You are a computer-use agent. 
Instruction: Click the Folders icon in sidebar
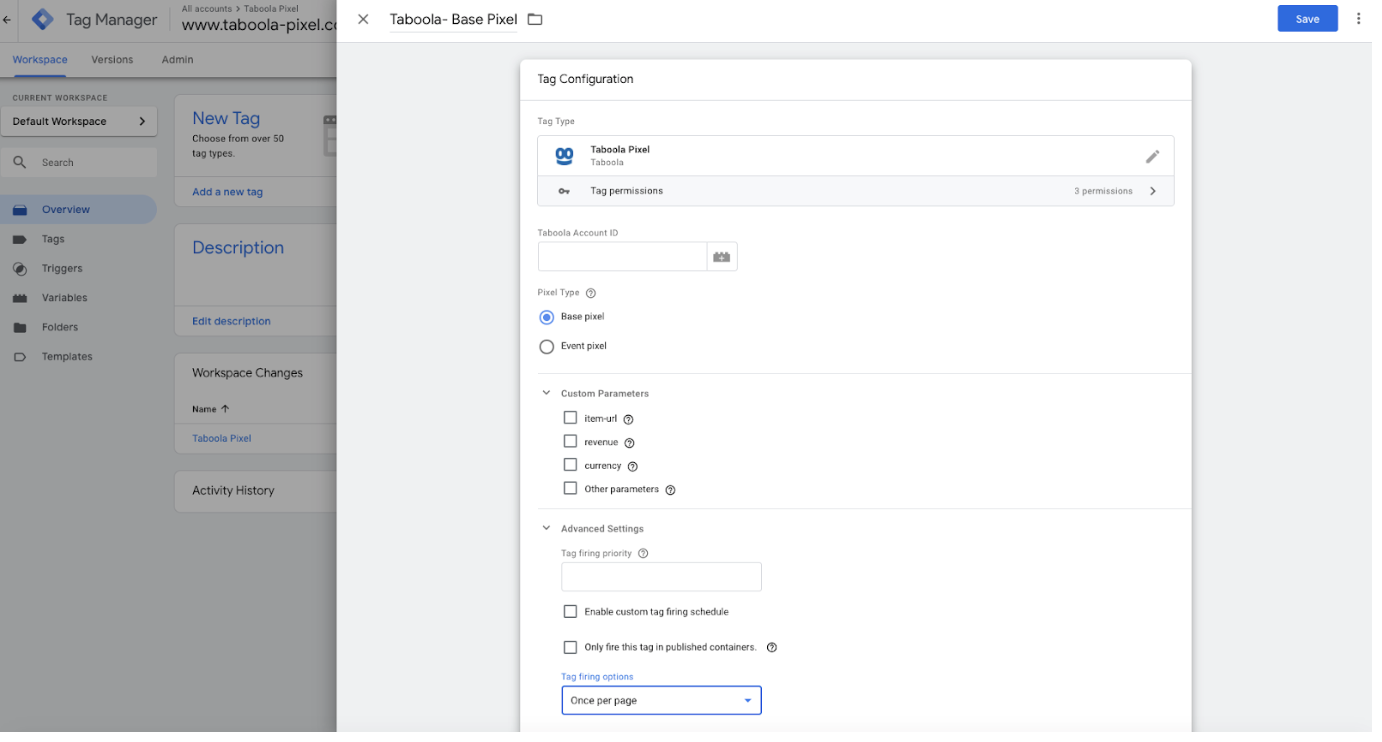20,327
